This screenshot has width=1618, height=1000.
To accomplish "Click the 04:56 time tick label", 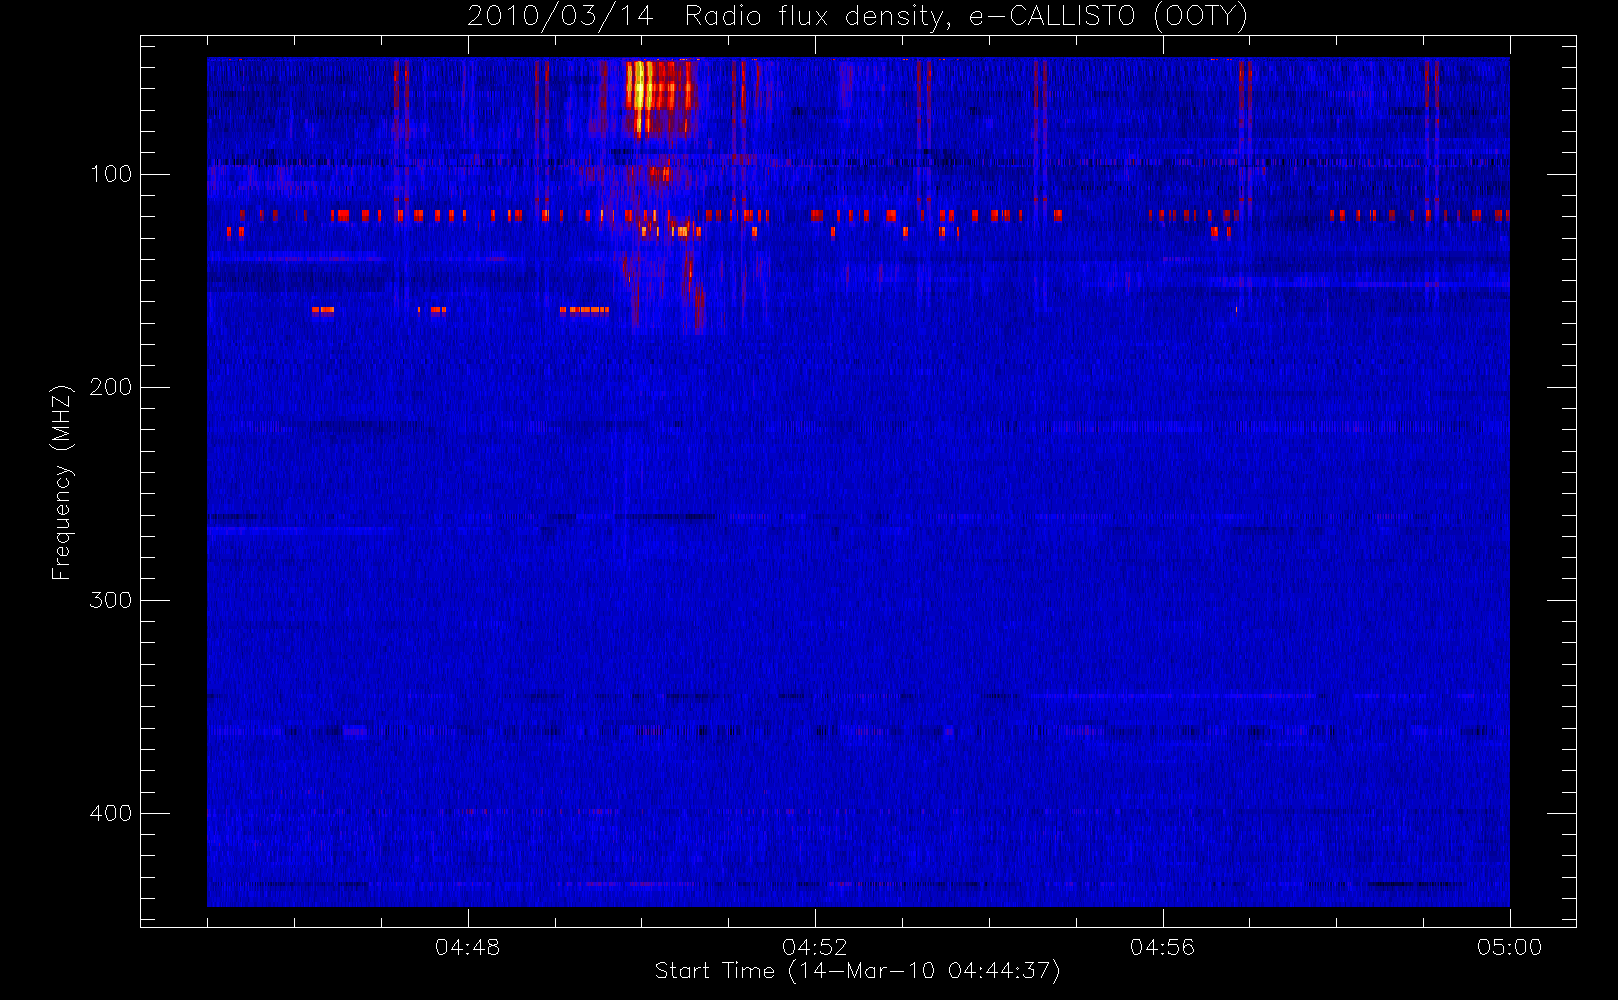I will (1162, 947).
